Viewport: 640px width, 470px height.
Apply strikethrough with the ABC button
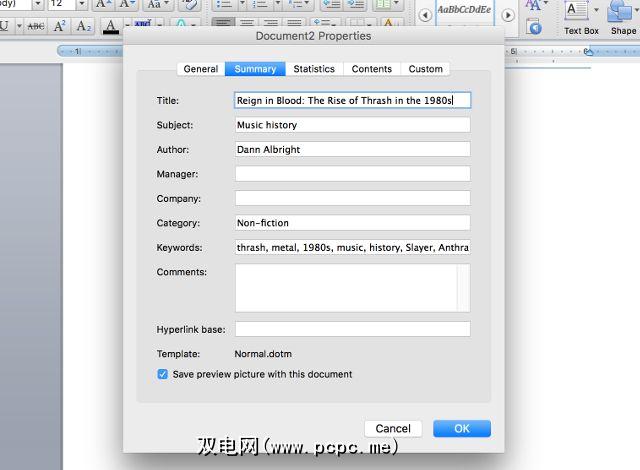[36, 26]
